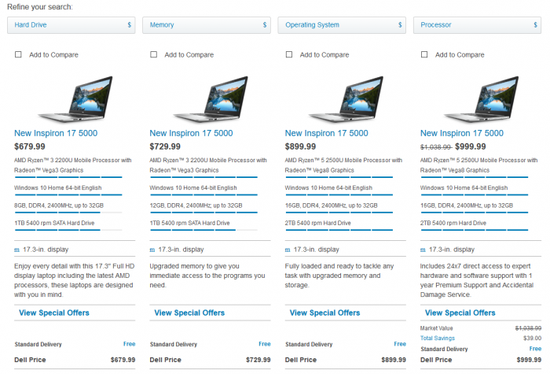Open New Inspiron 17 5000 link priced $679.99
Viewport: 550px width, 374px height.
click(x=56, y=133)
